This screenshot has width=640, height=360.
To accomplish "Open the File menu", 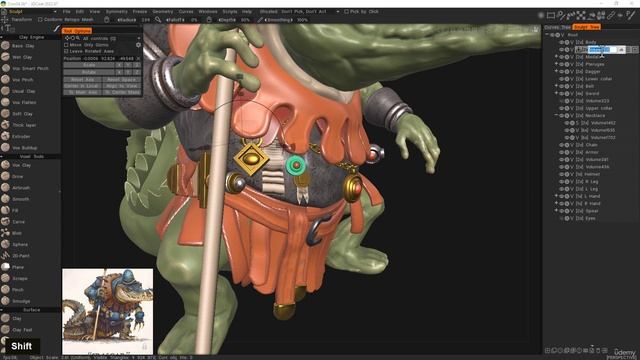I will tap(67, 11).
